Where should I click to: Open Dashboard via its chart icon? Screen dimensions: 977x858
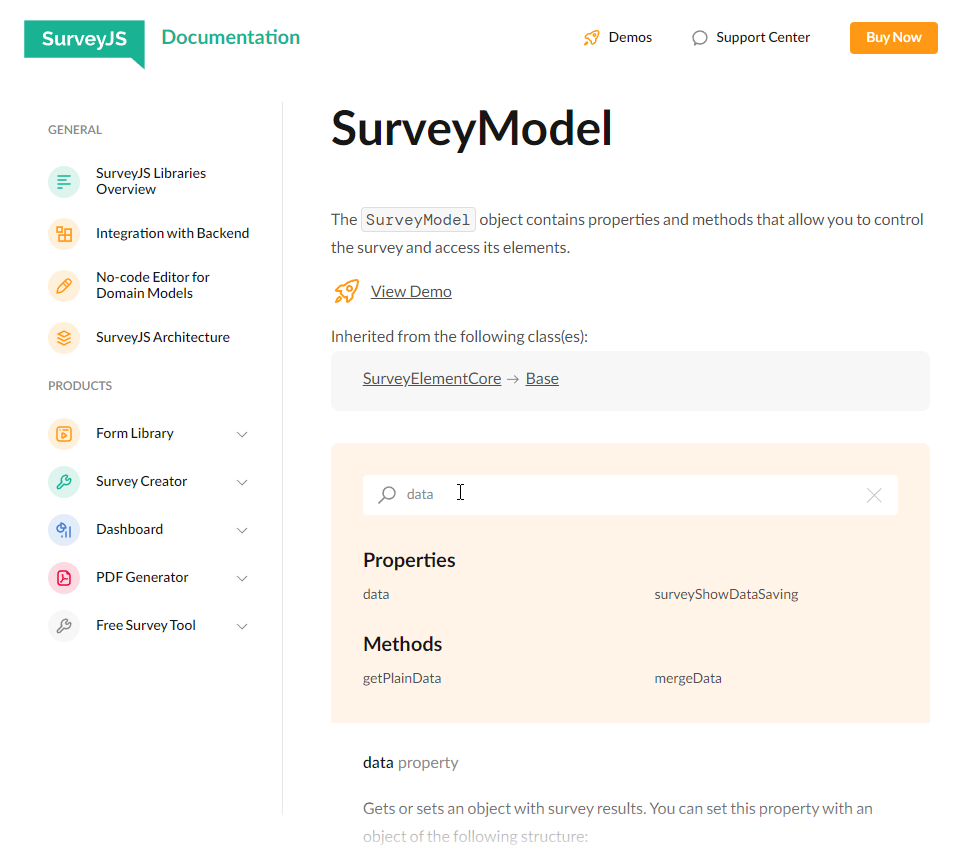[x=63, y=529]
